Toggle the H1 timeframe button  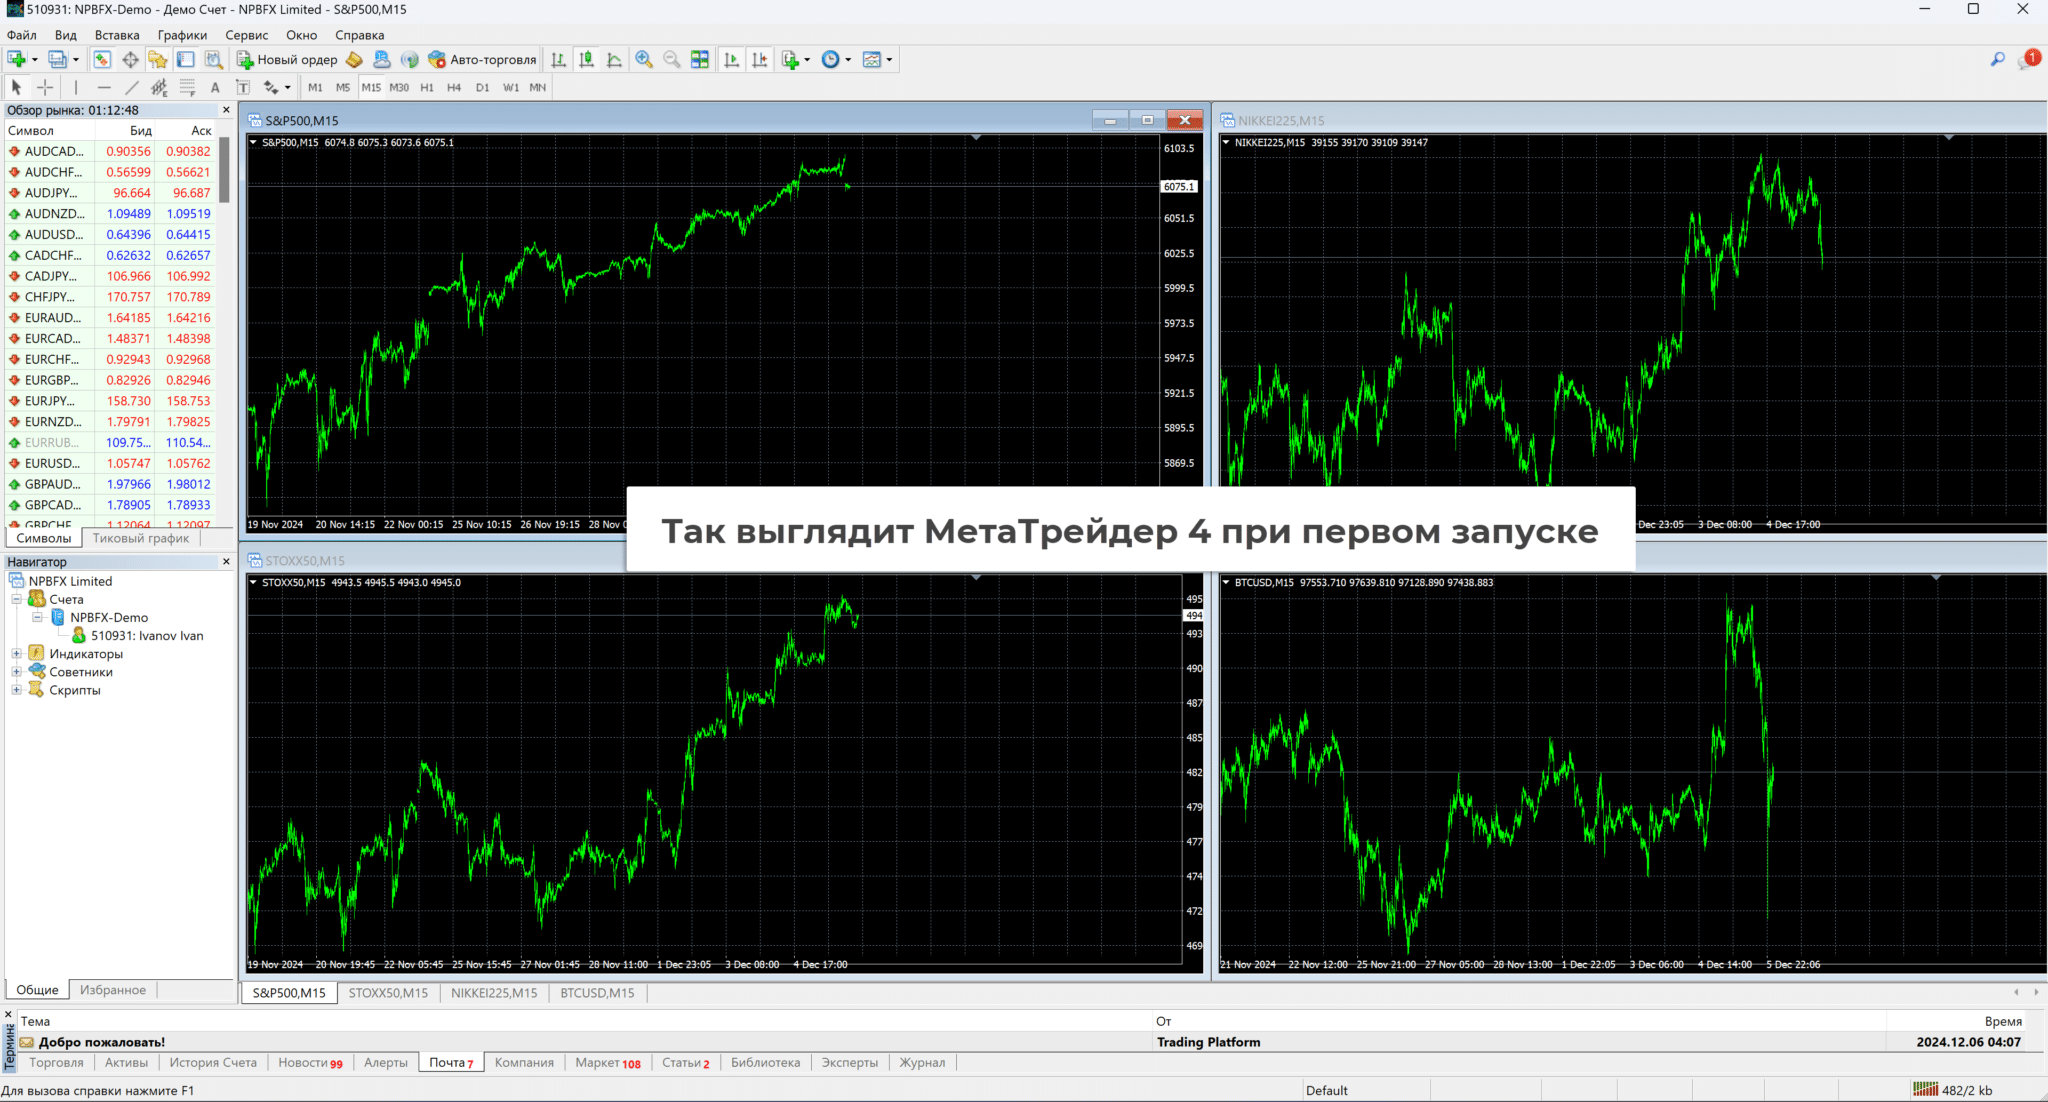(x=427, y=88)
